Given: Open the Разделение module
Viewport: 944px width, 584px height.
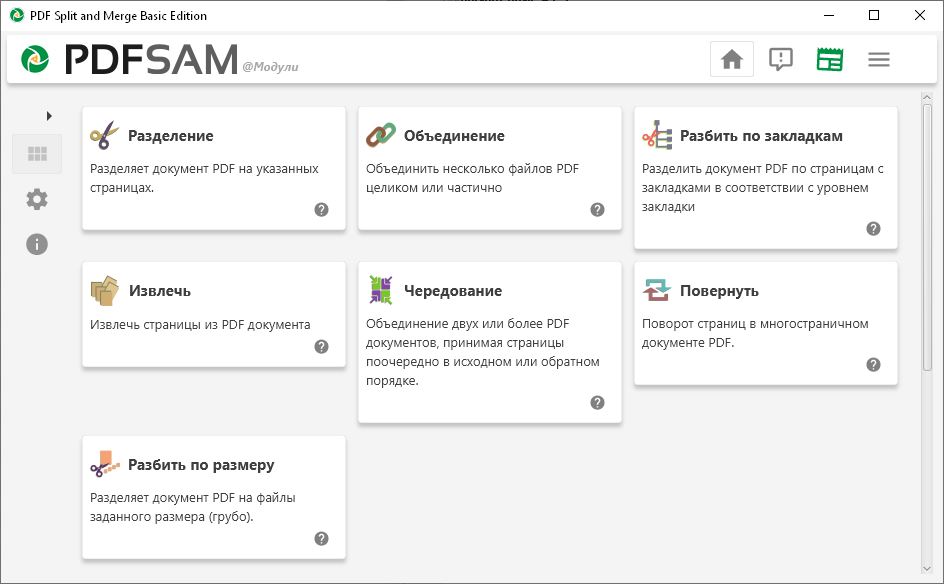Looking at the screenshot, I should coord(170,136).
